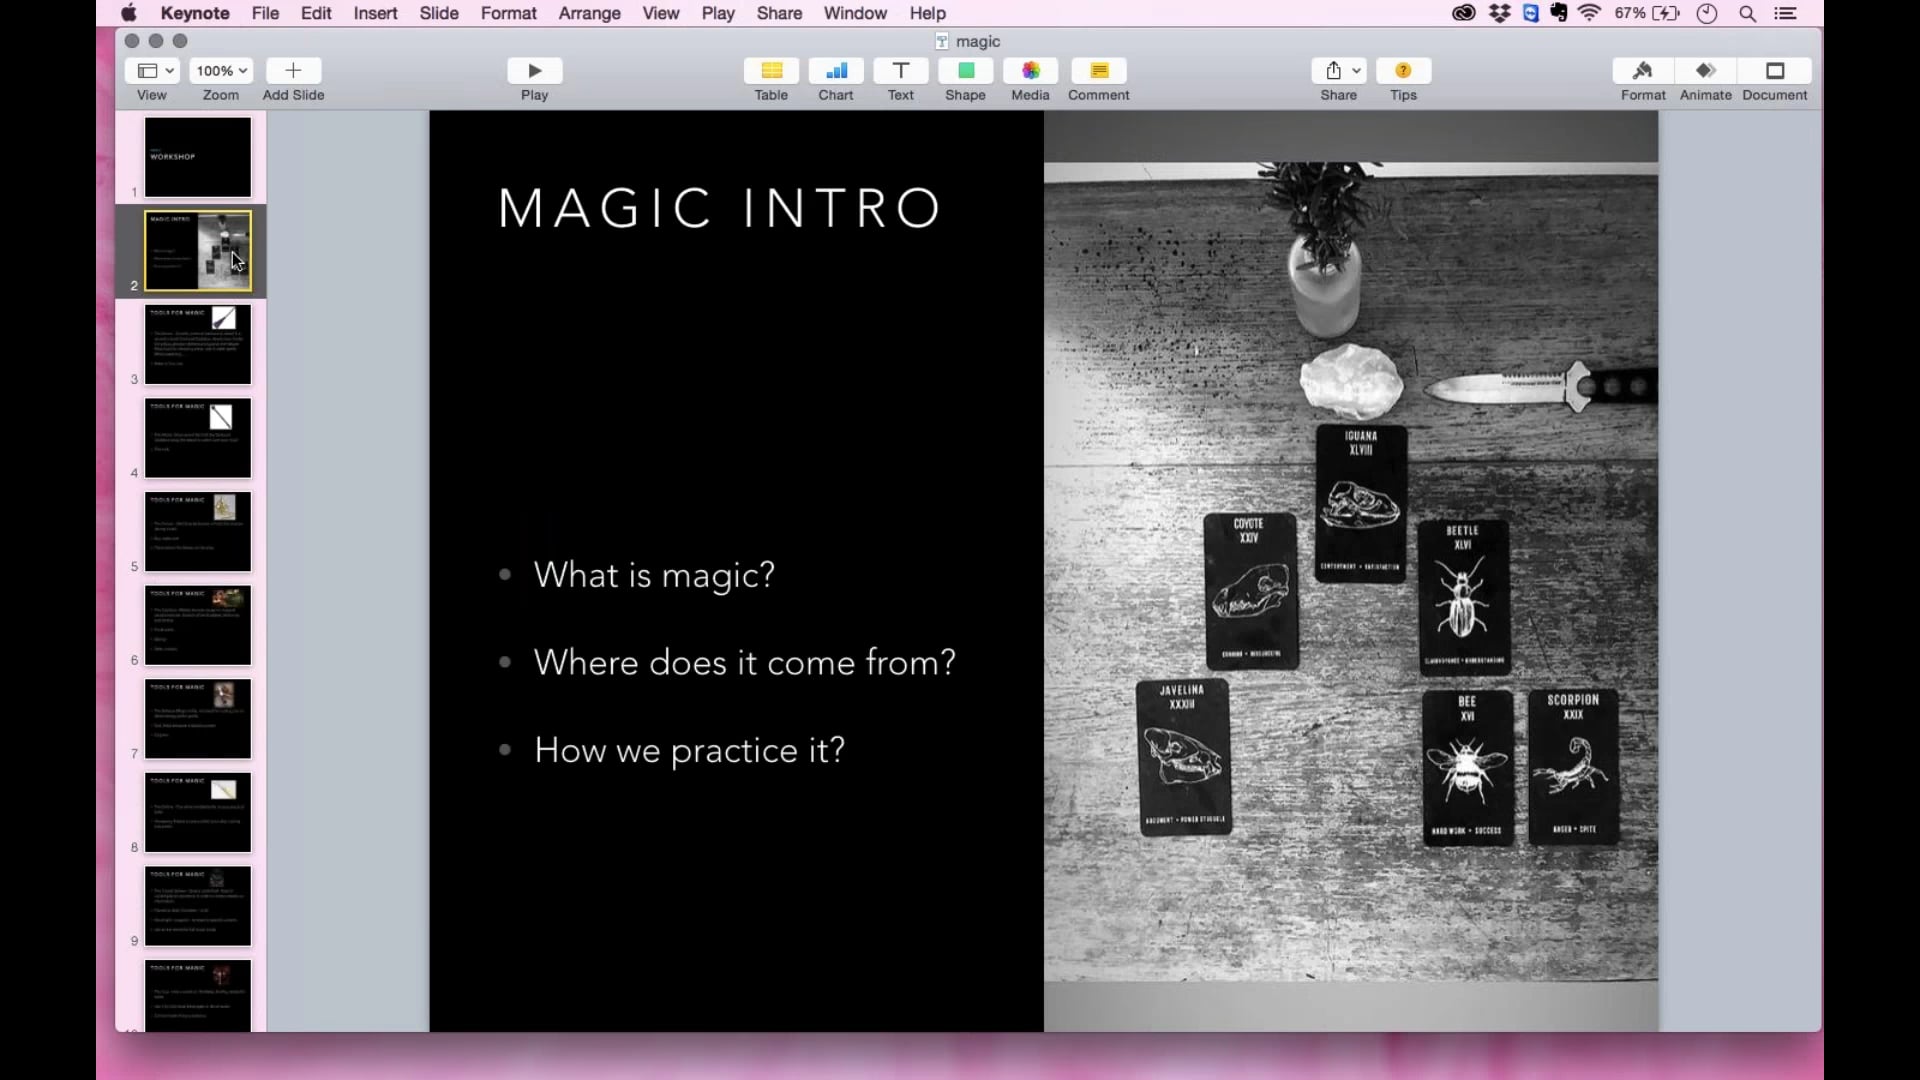Click the magic document title

[x=977, y=41]
